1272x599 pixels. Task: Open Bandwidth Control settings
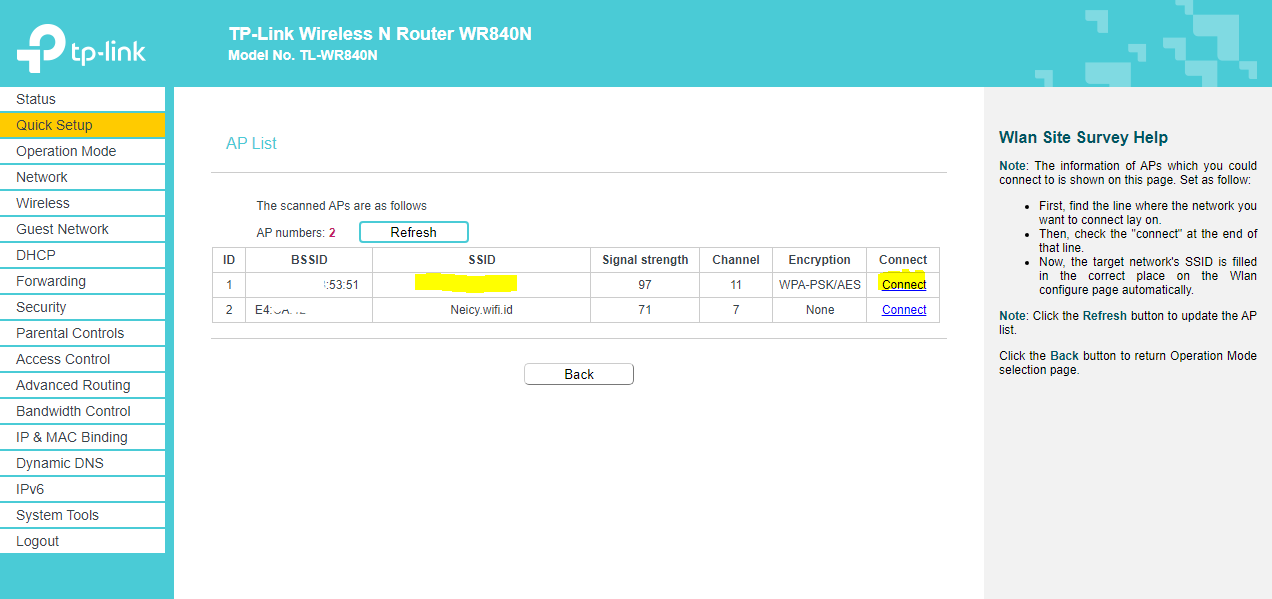pyautogui.click(x=82, y=411)
